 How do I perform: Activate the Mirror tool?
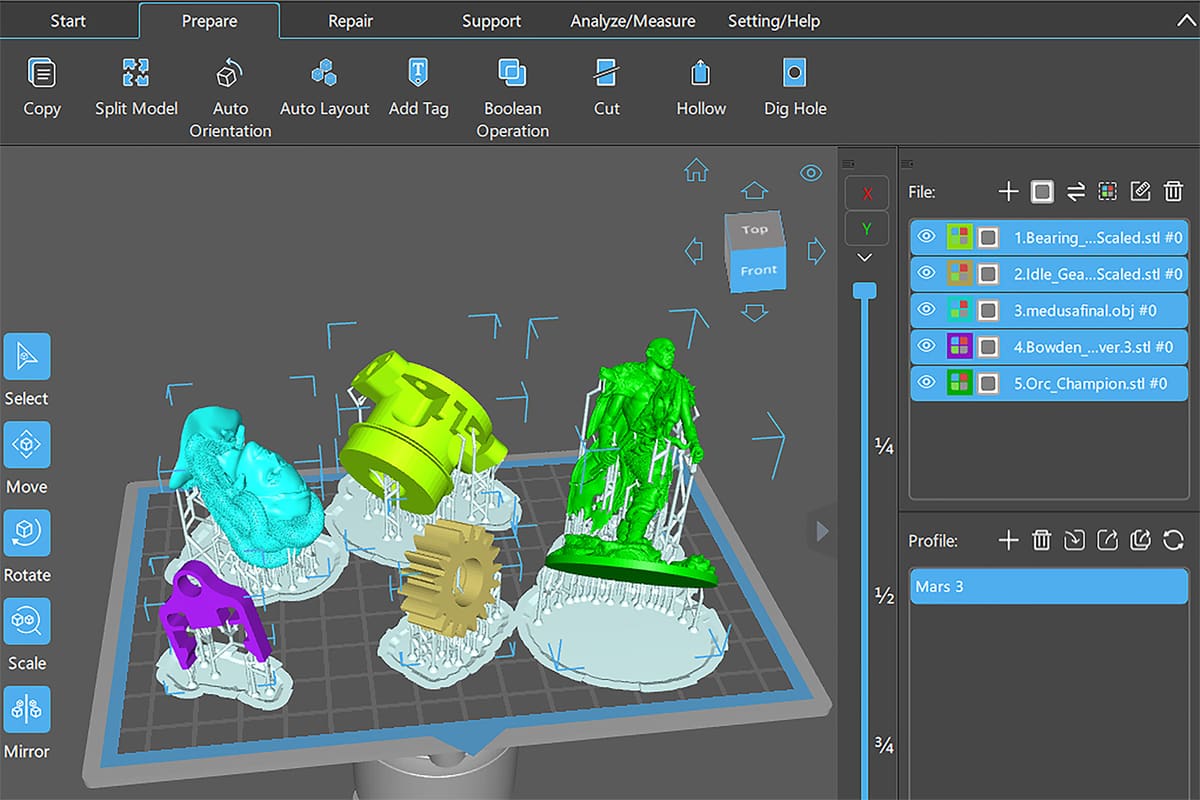27,710
